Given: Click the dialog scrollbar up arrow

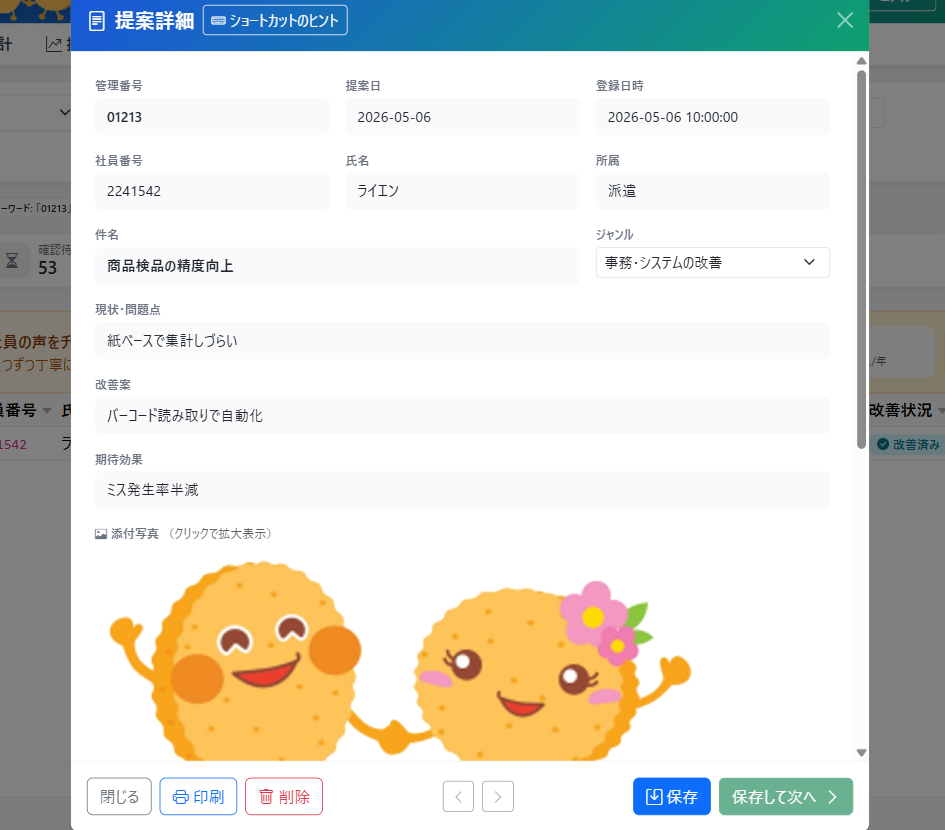Looking at the screenshot, I should 861,61.
